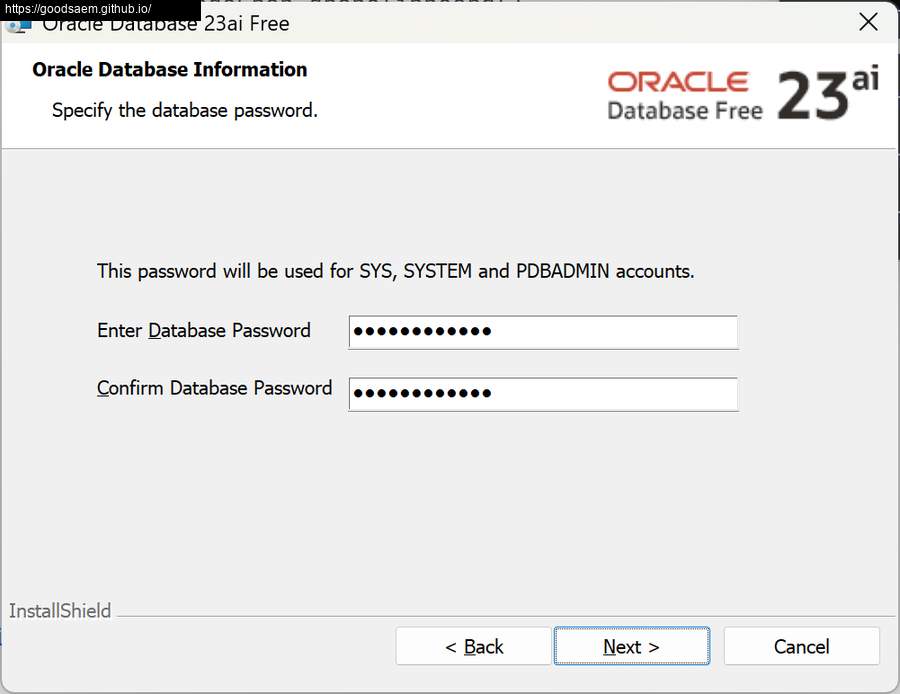
Task: Click the 'Database Free' logo text
Action: [x=685, y=111]
